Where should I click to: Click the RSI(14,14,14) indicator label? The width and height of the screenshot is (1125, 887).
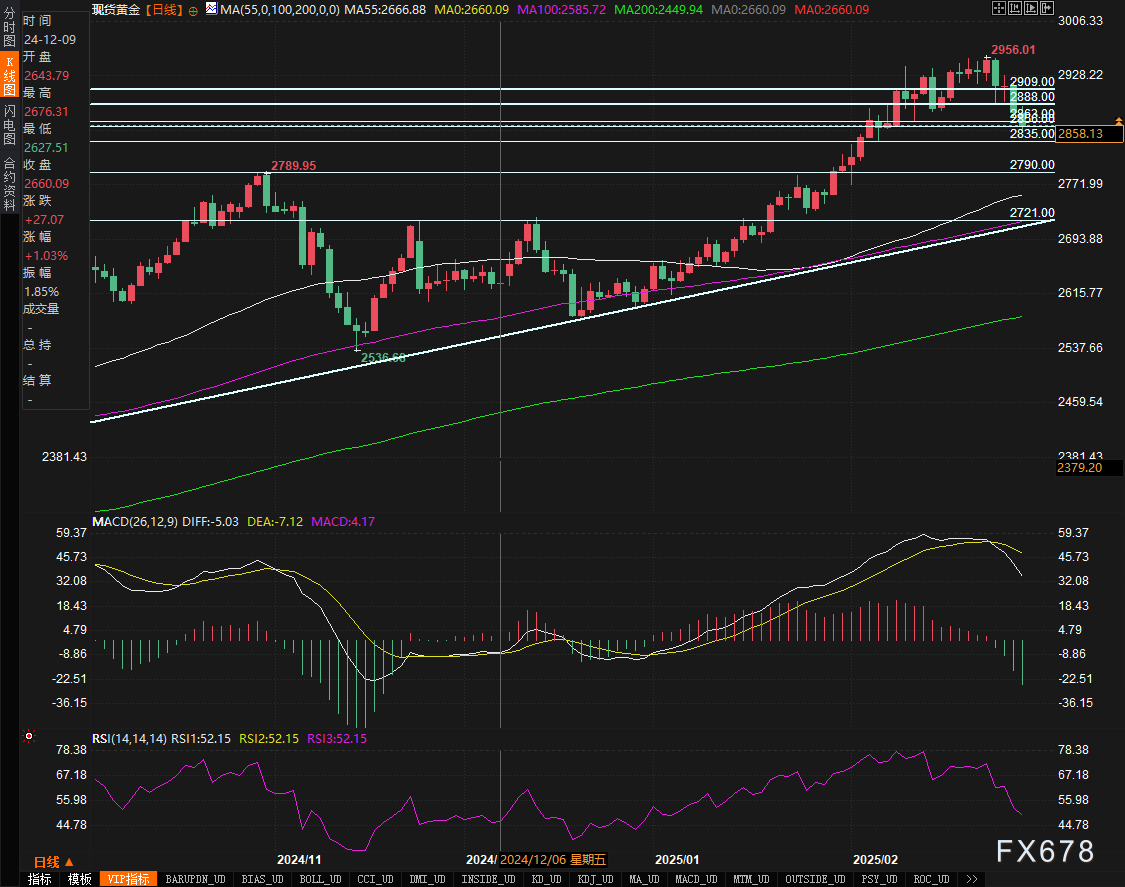[x=129, y=738]
